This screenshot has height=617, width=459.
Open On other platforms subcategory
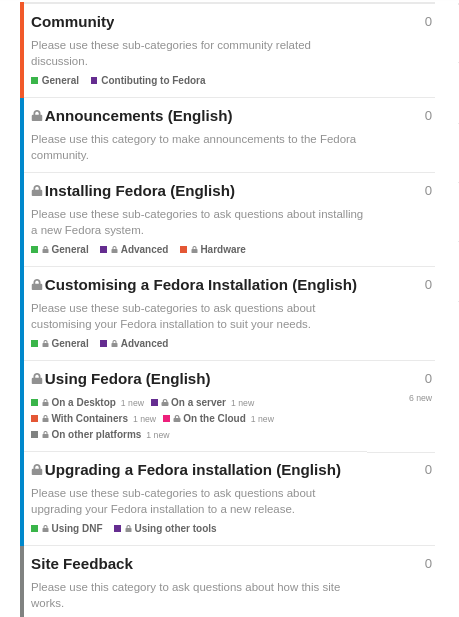coord(96,434)
